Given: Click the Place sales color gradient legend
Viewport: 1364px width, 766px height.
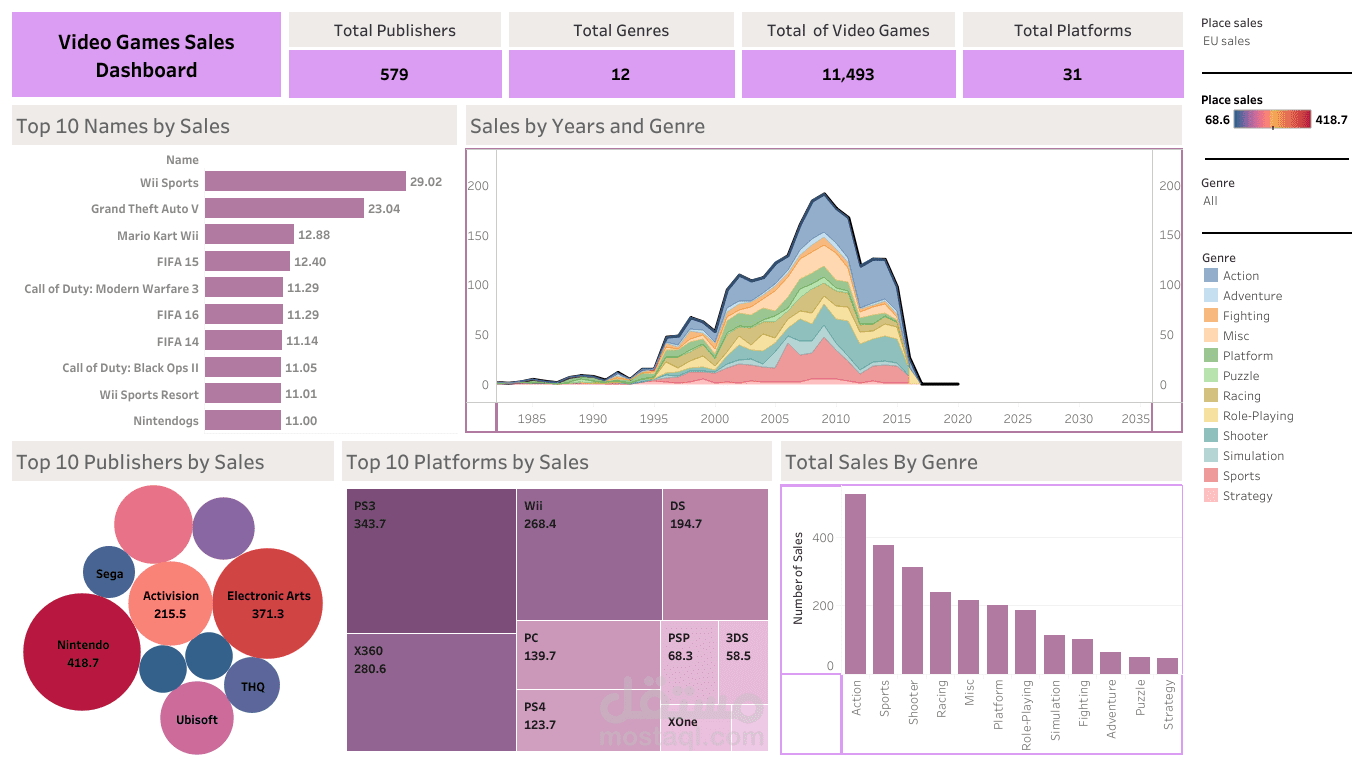Looking at the screenshot, I should [x=1272, y=120].
